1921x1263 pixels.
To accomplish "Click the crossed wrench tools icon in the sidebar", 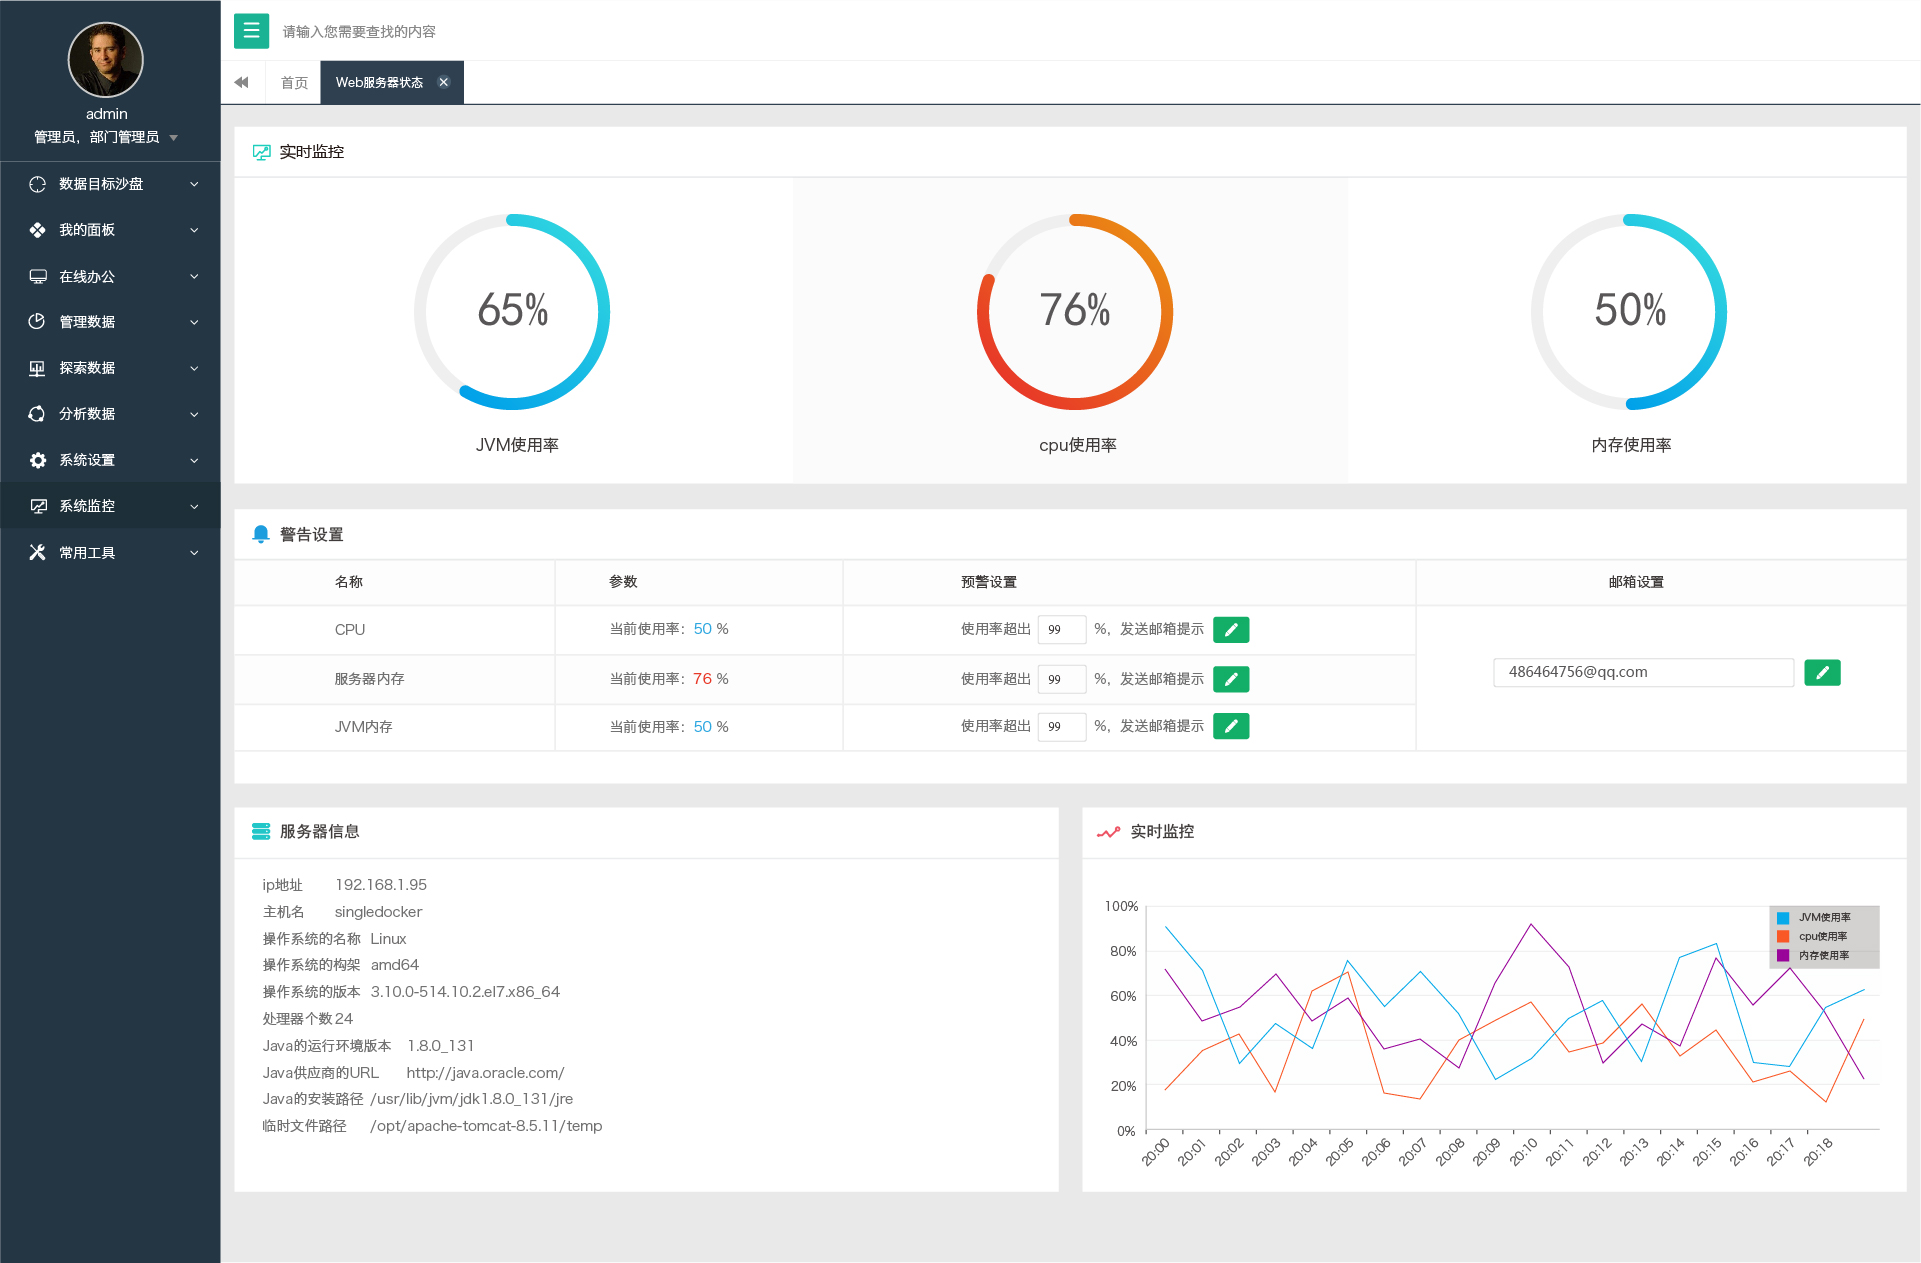I will click(38, 552).
